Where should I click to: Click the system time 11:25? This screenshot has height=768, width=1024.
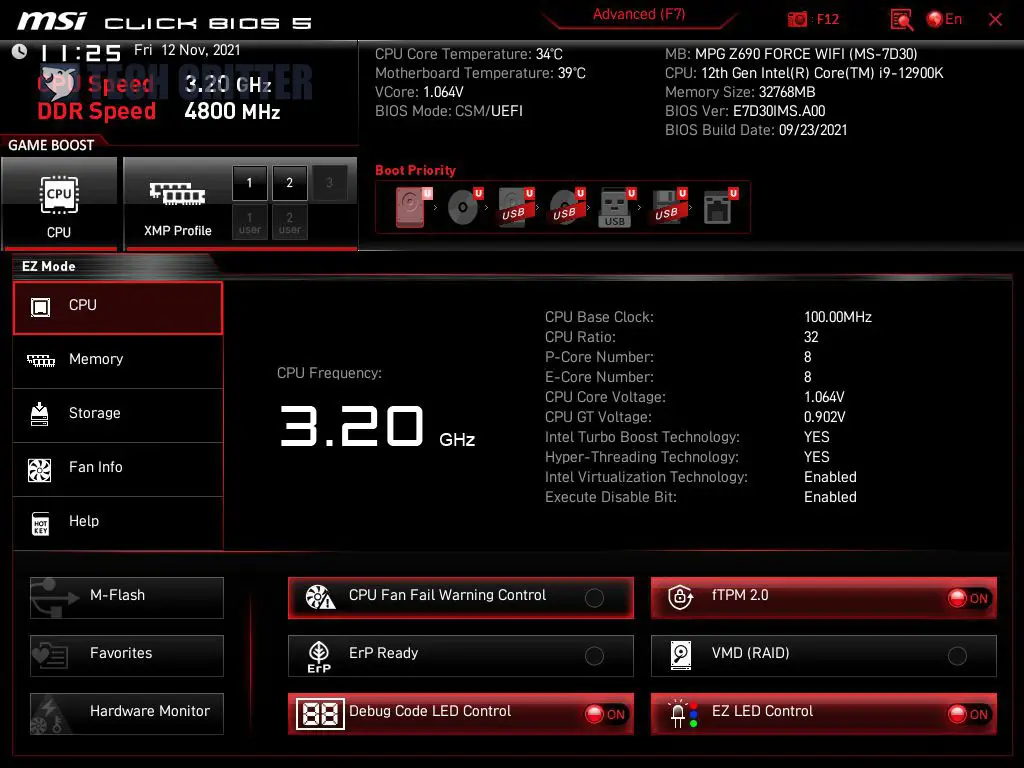tap(81, 53)
